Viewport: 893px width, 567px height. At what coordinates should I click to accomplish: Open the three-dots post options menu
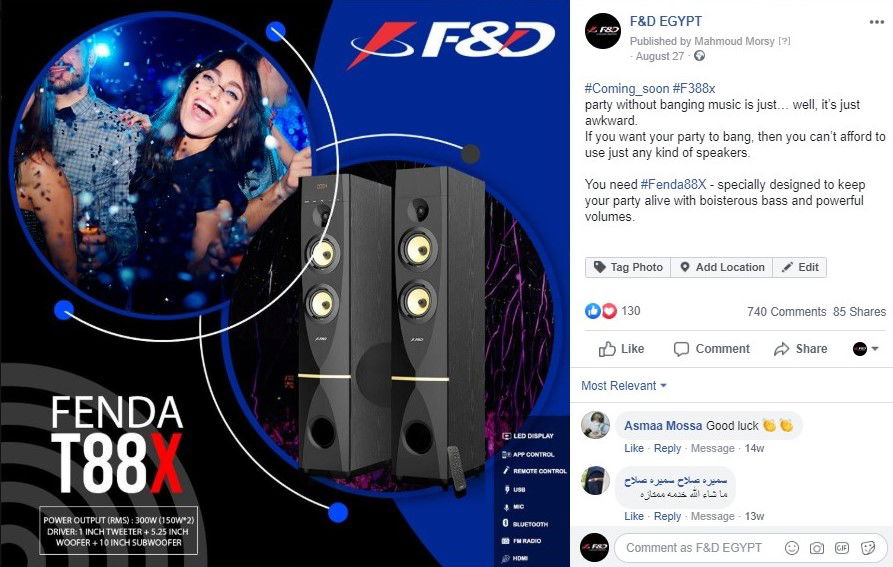[x=876, y=22]
